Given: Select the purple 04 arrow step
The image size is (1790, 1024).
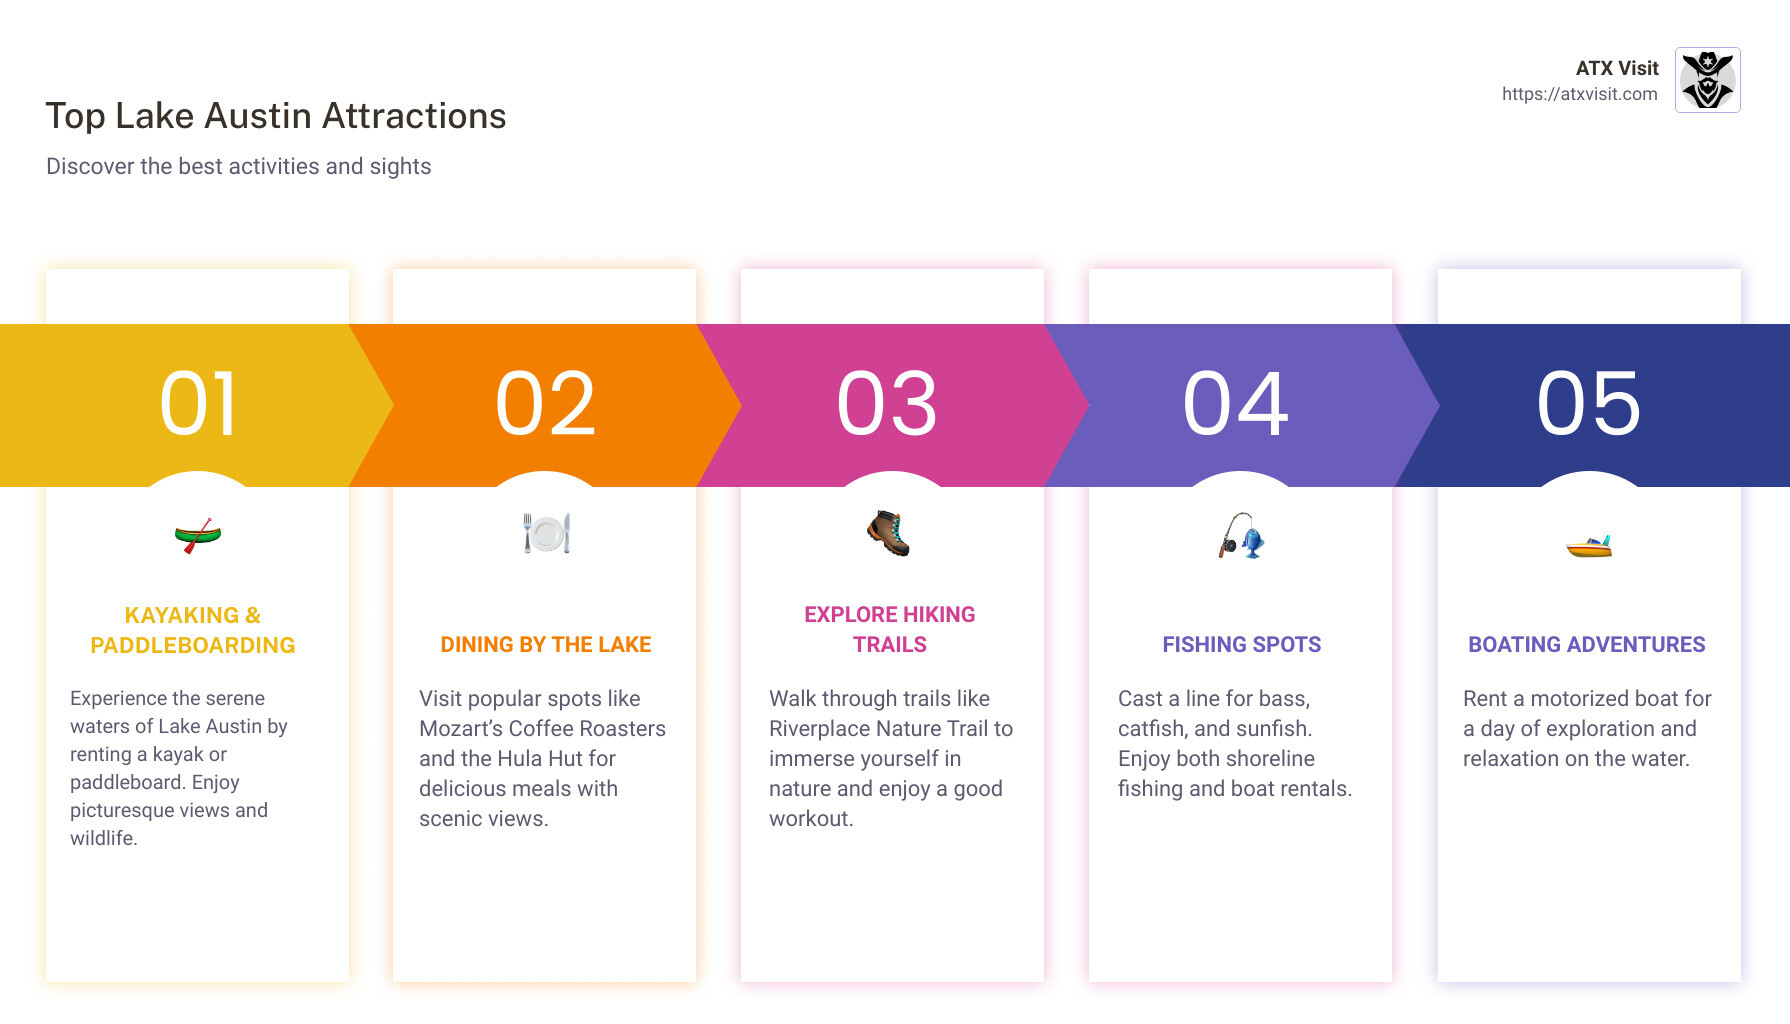Looking at the screenshot, I should coord(1236,405).
